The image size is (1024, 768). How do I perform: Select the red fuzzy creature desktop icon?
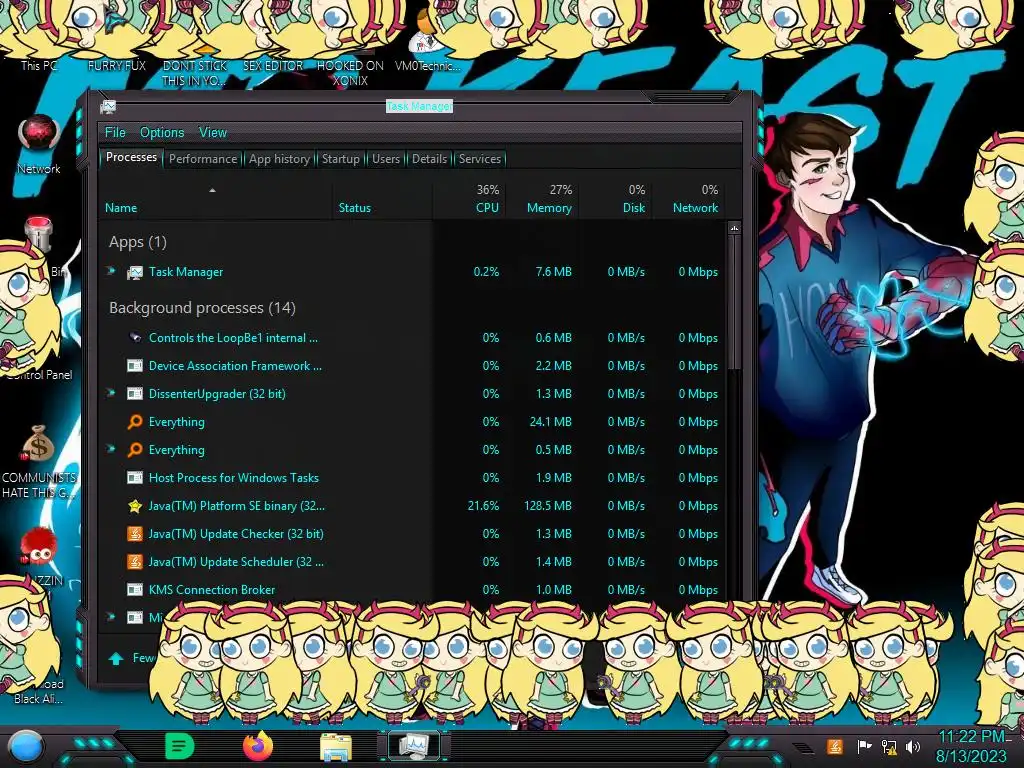click(x=38, y=547)
